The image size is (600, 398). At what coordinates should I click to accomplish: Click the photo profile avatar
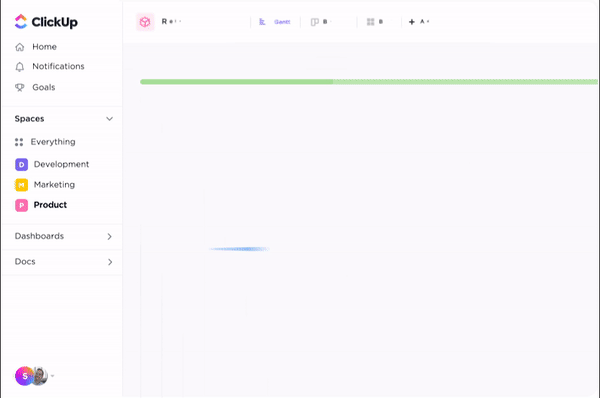click(40, 376)
